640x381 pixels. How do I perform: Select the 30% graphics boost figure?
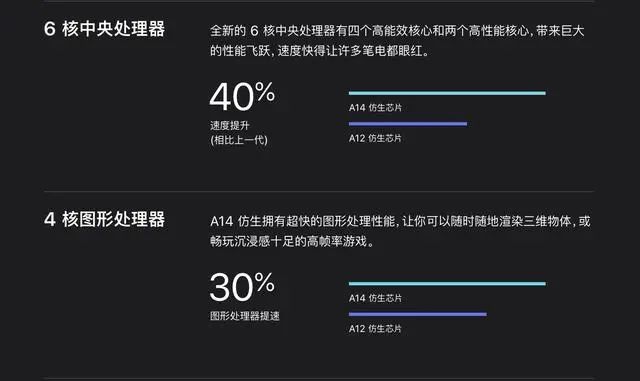coord(242,287)
